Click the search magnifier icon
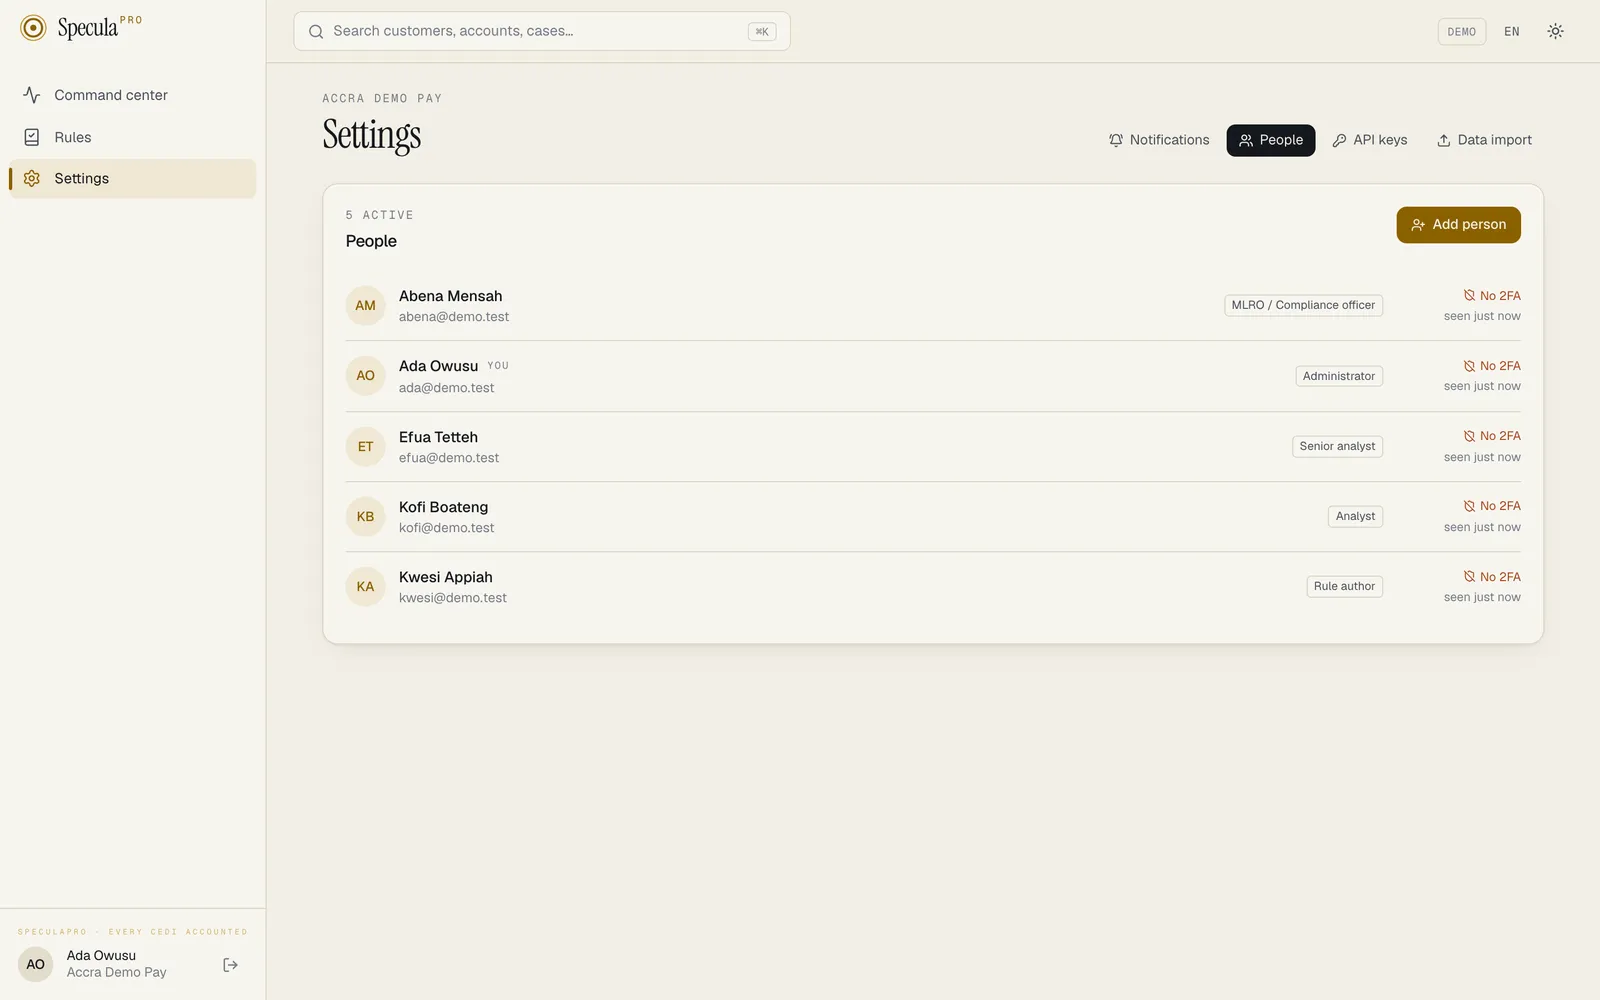 pos(316,31)
